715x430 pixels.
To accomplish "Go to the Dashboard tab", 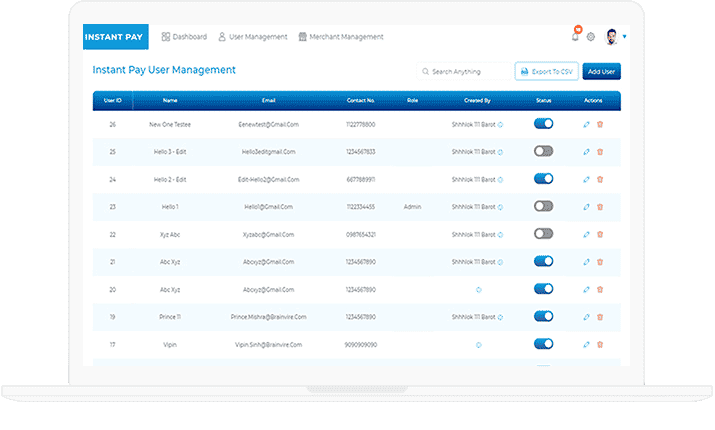I will [184, 37].
